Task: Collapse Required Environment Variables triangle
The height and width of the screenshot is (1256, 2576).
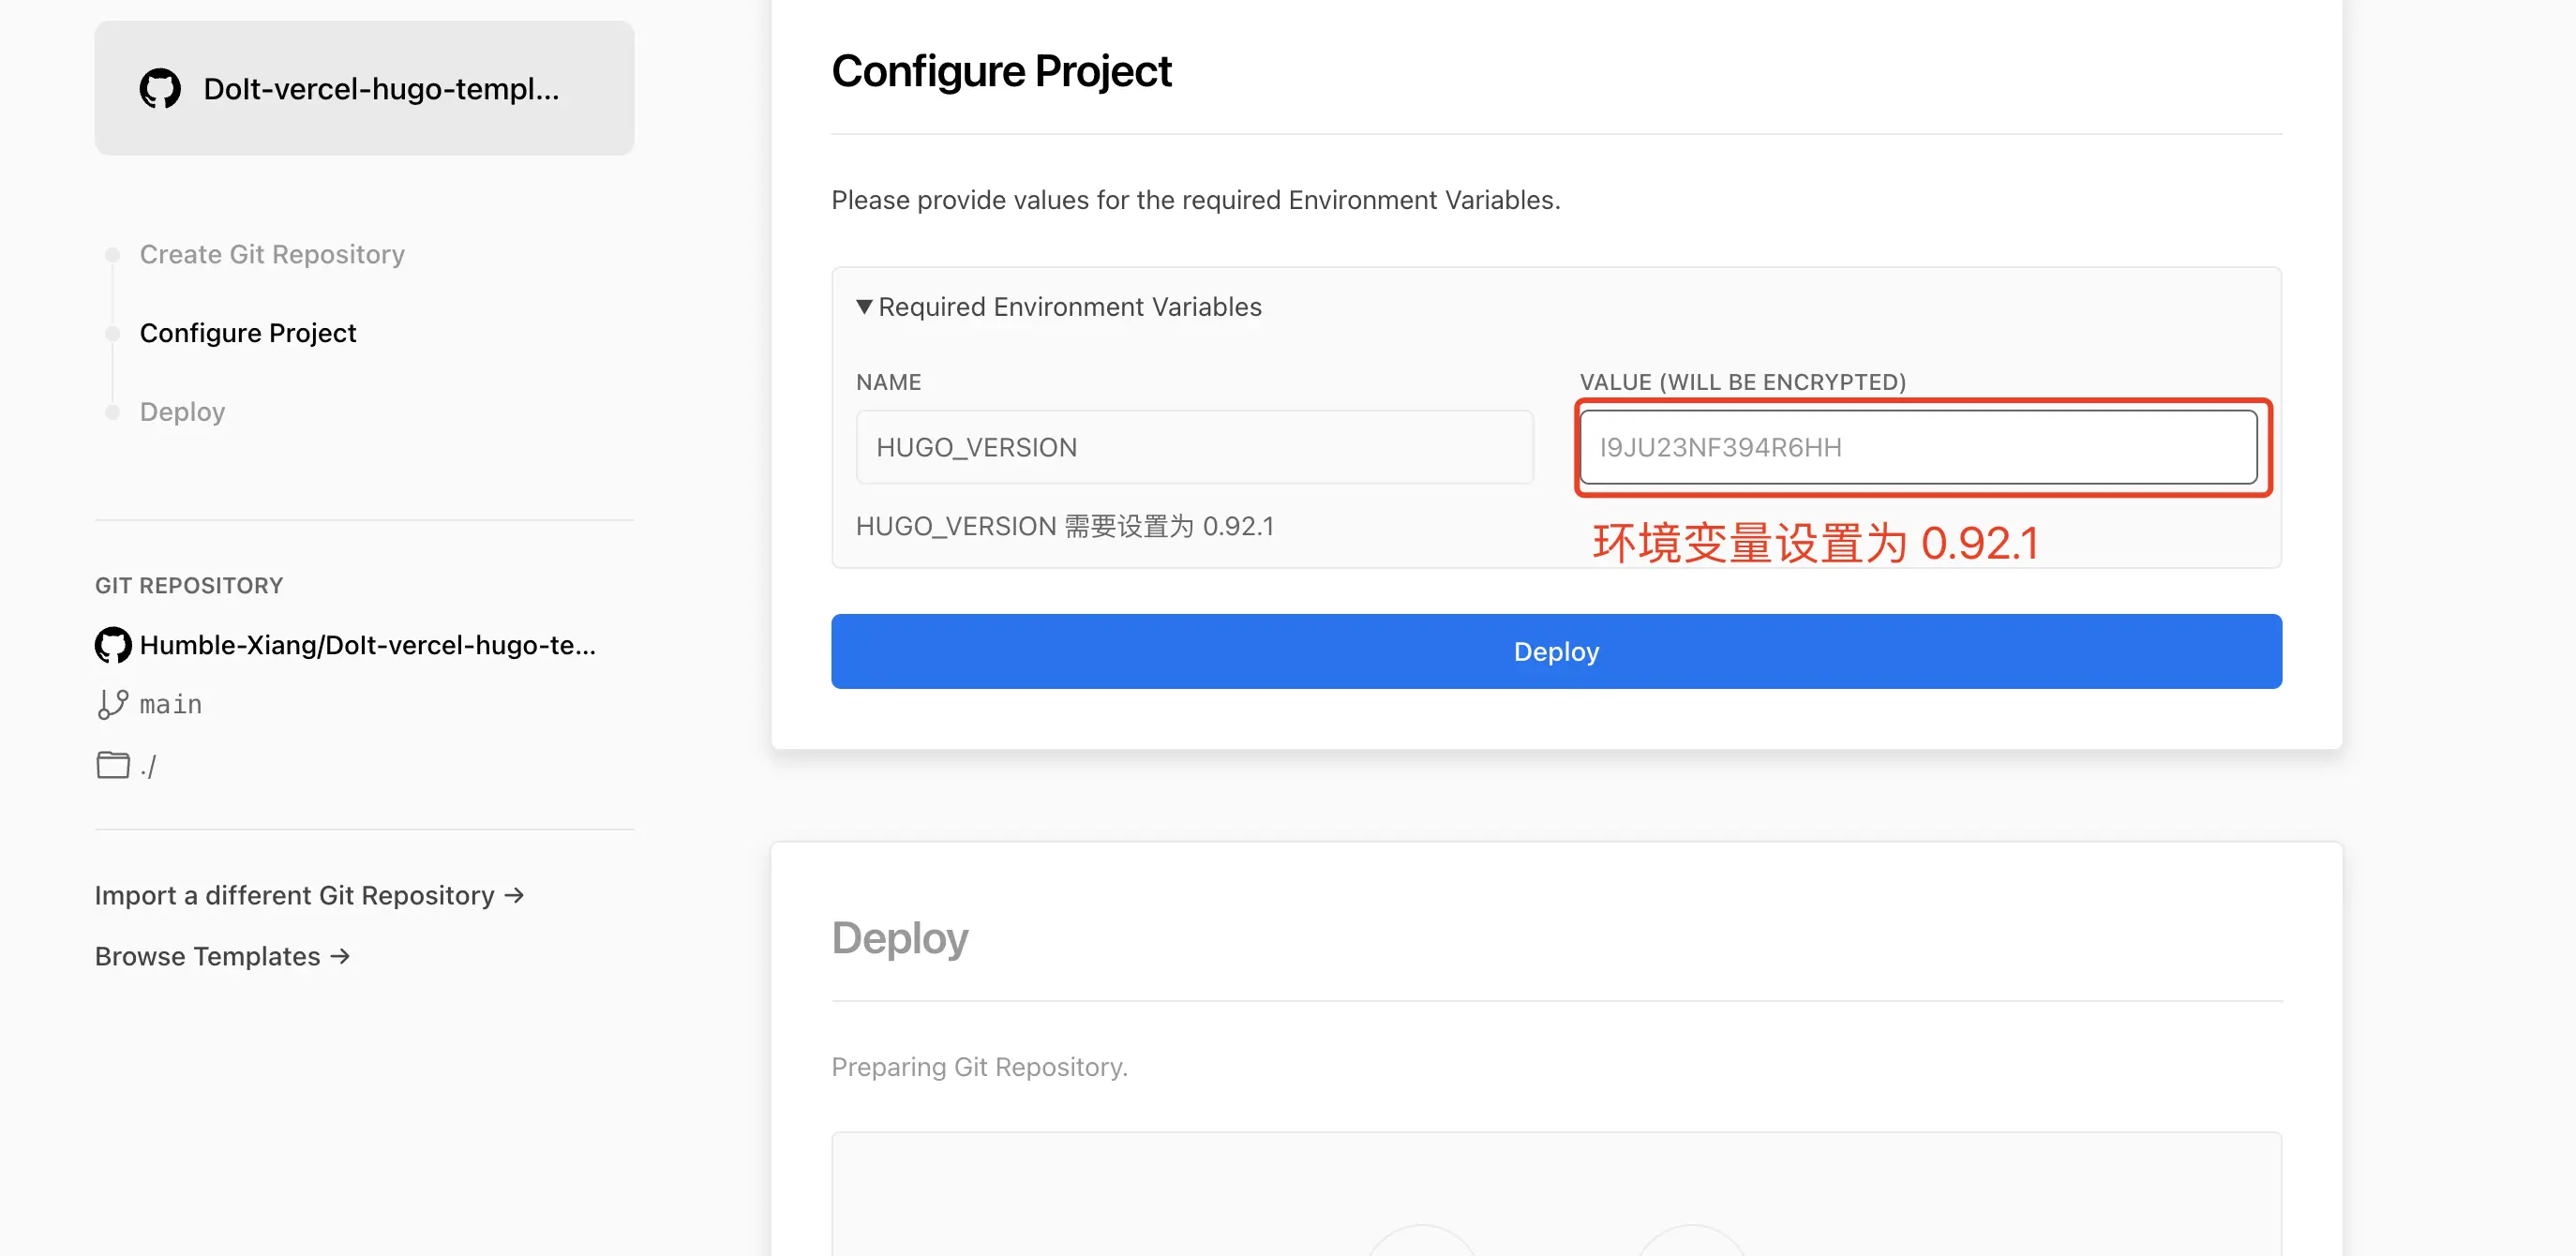Action: tap(864, 307)
